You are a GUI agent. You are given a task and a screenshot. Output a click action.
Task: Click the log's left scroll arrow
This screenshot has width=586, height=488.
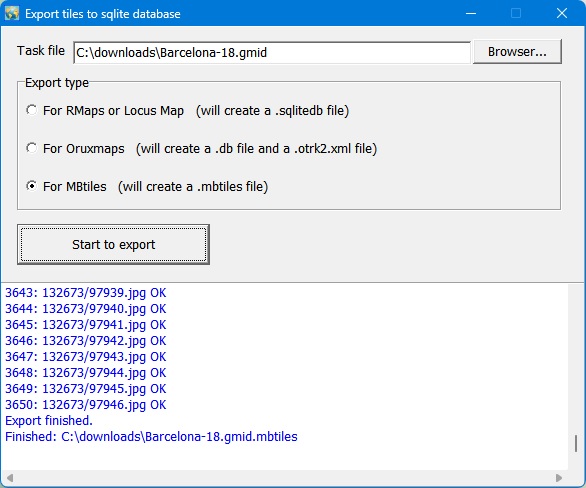coord(10,478)
